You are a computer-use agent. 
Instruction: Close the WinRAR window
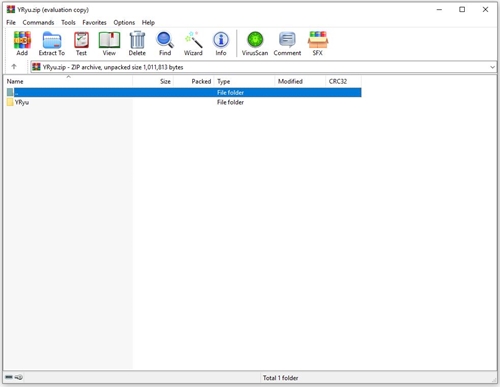pos(485,9)
